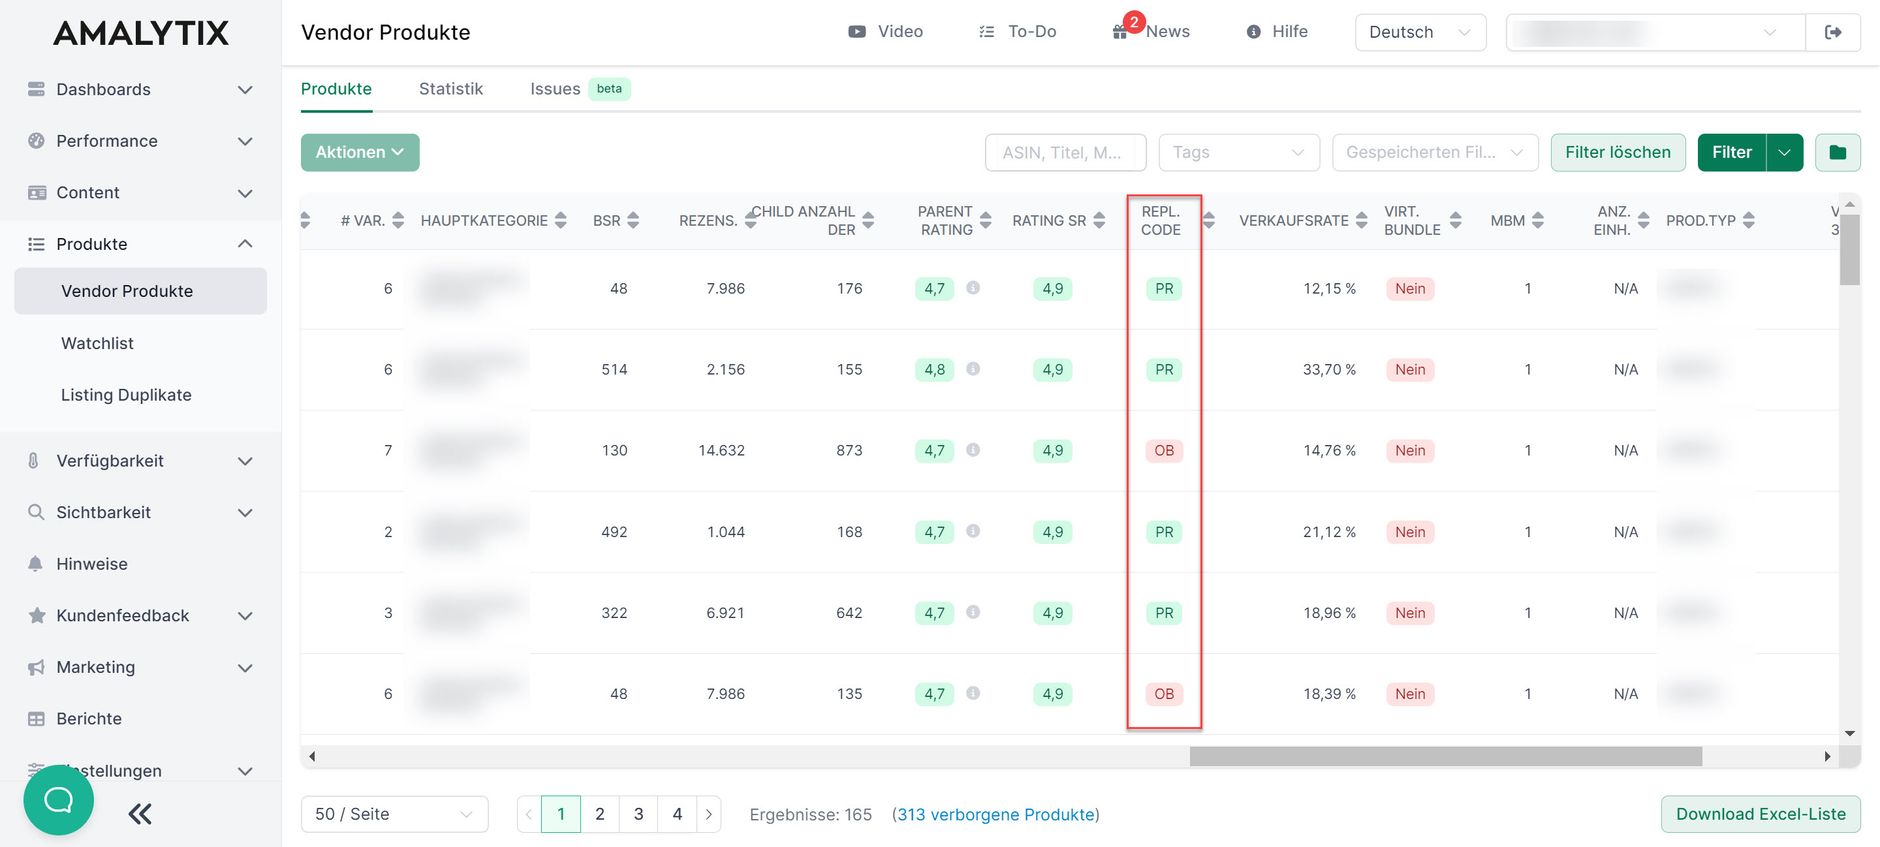Click the Hilfe info icon
1880x847 pixels.
tap(1253, 32)
